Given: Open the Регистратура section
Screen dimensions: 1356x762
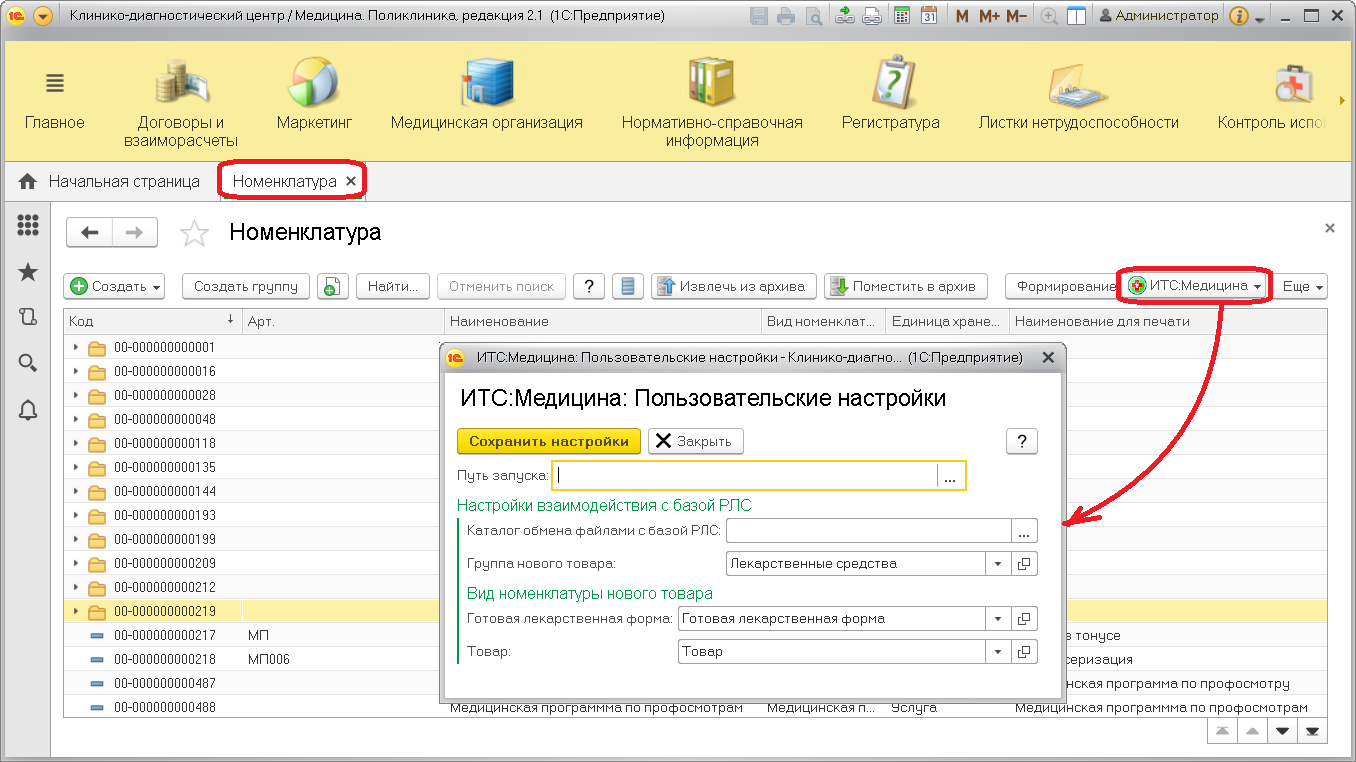Looking at the screenshot, I should click(890, 95).
